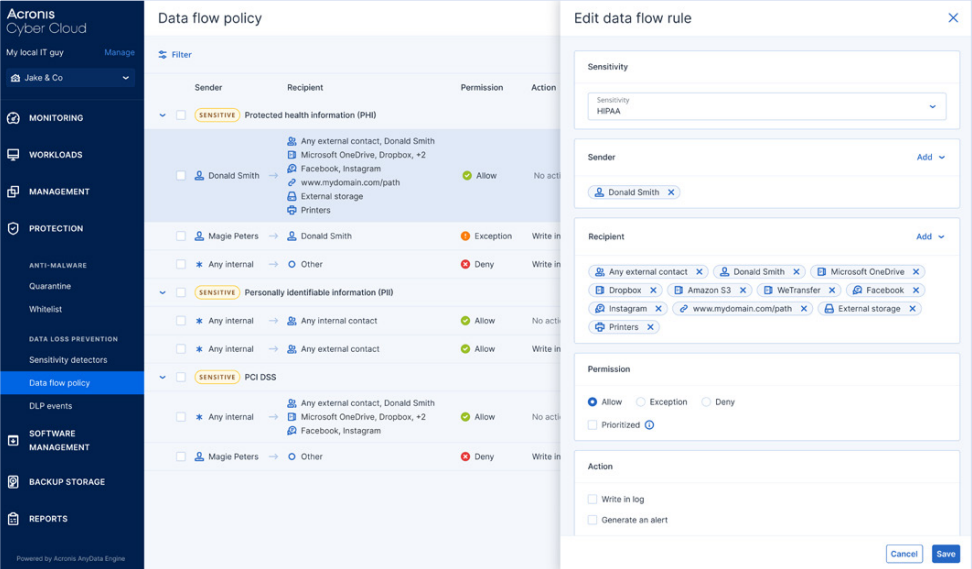
Task: Check the Generate an alert option
Action: tap(592, 520)
